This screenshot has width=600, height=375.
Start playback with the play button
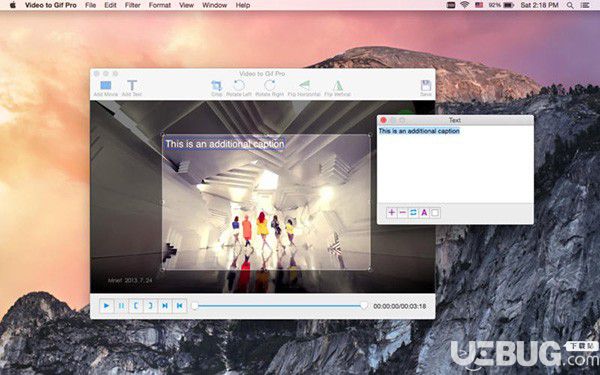pos(106,306)
